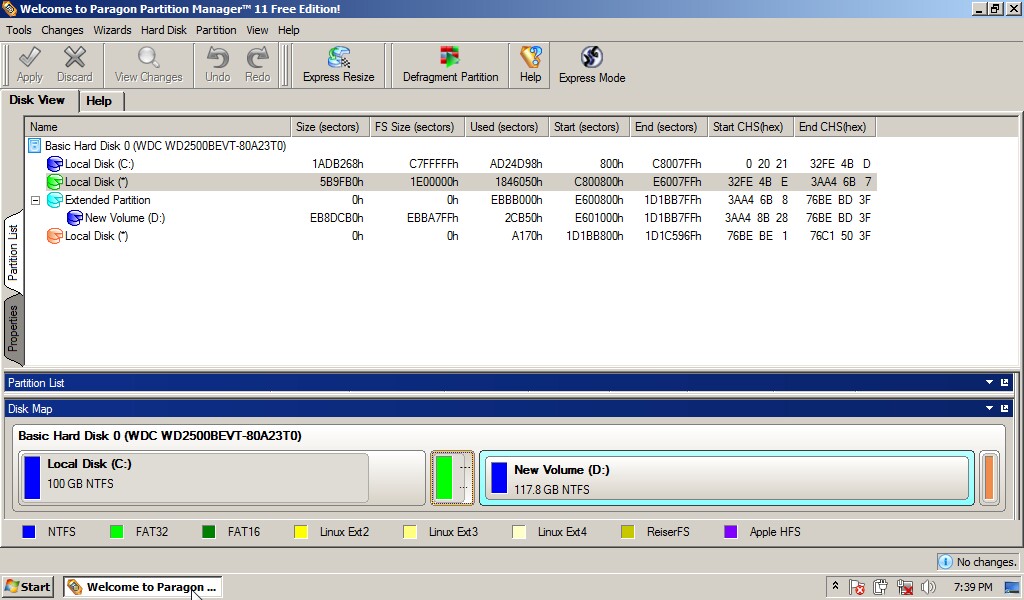This screenshot has width=1024, height=600.
Task: Launch the Express Resize wizard
Action: pyautogui.click(x=338, y=65)
